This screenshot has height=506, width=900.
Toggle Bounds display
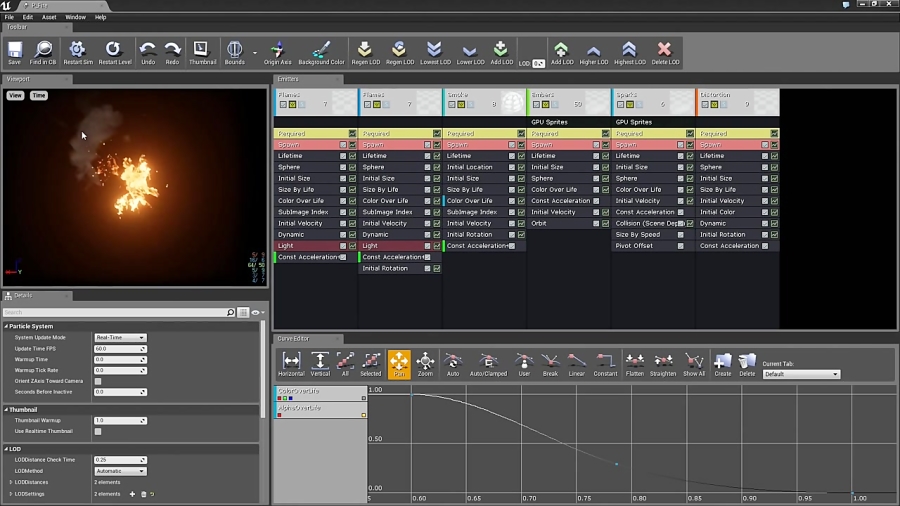(234, 52)
